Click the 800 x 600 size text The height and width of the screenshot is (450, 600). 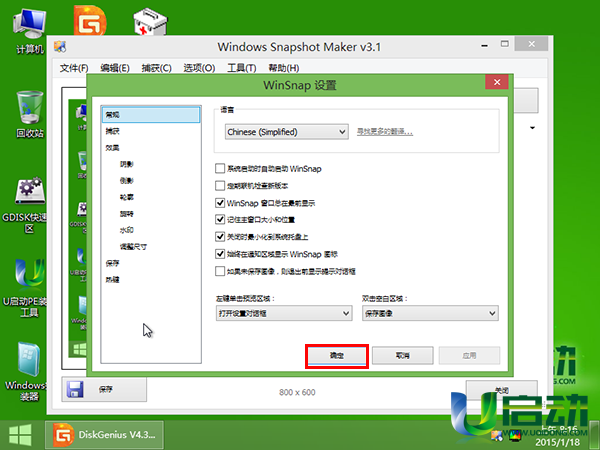coord(297,392)
